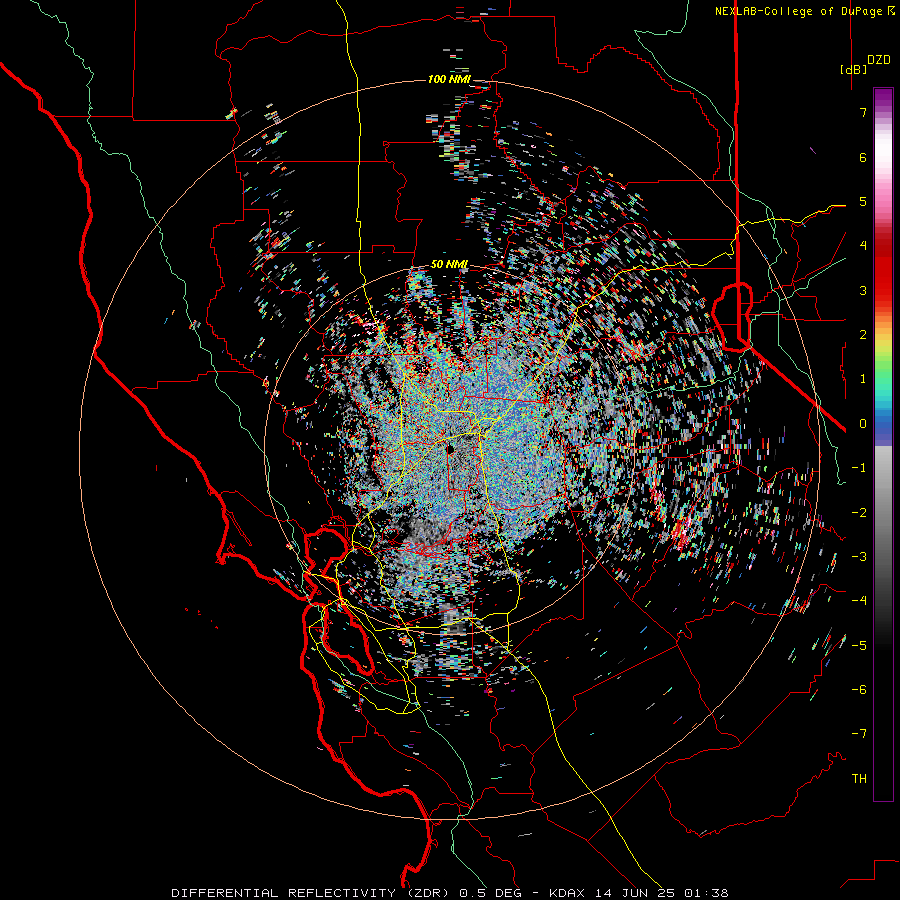
Task: Click the 7 value on color scale
Action: pos(863,112)
